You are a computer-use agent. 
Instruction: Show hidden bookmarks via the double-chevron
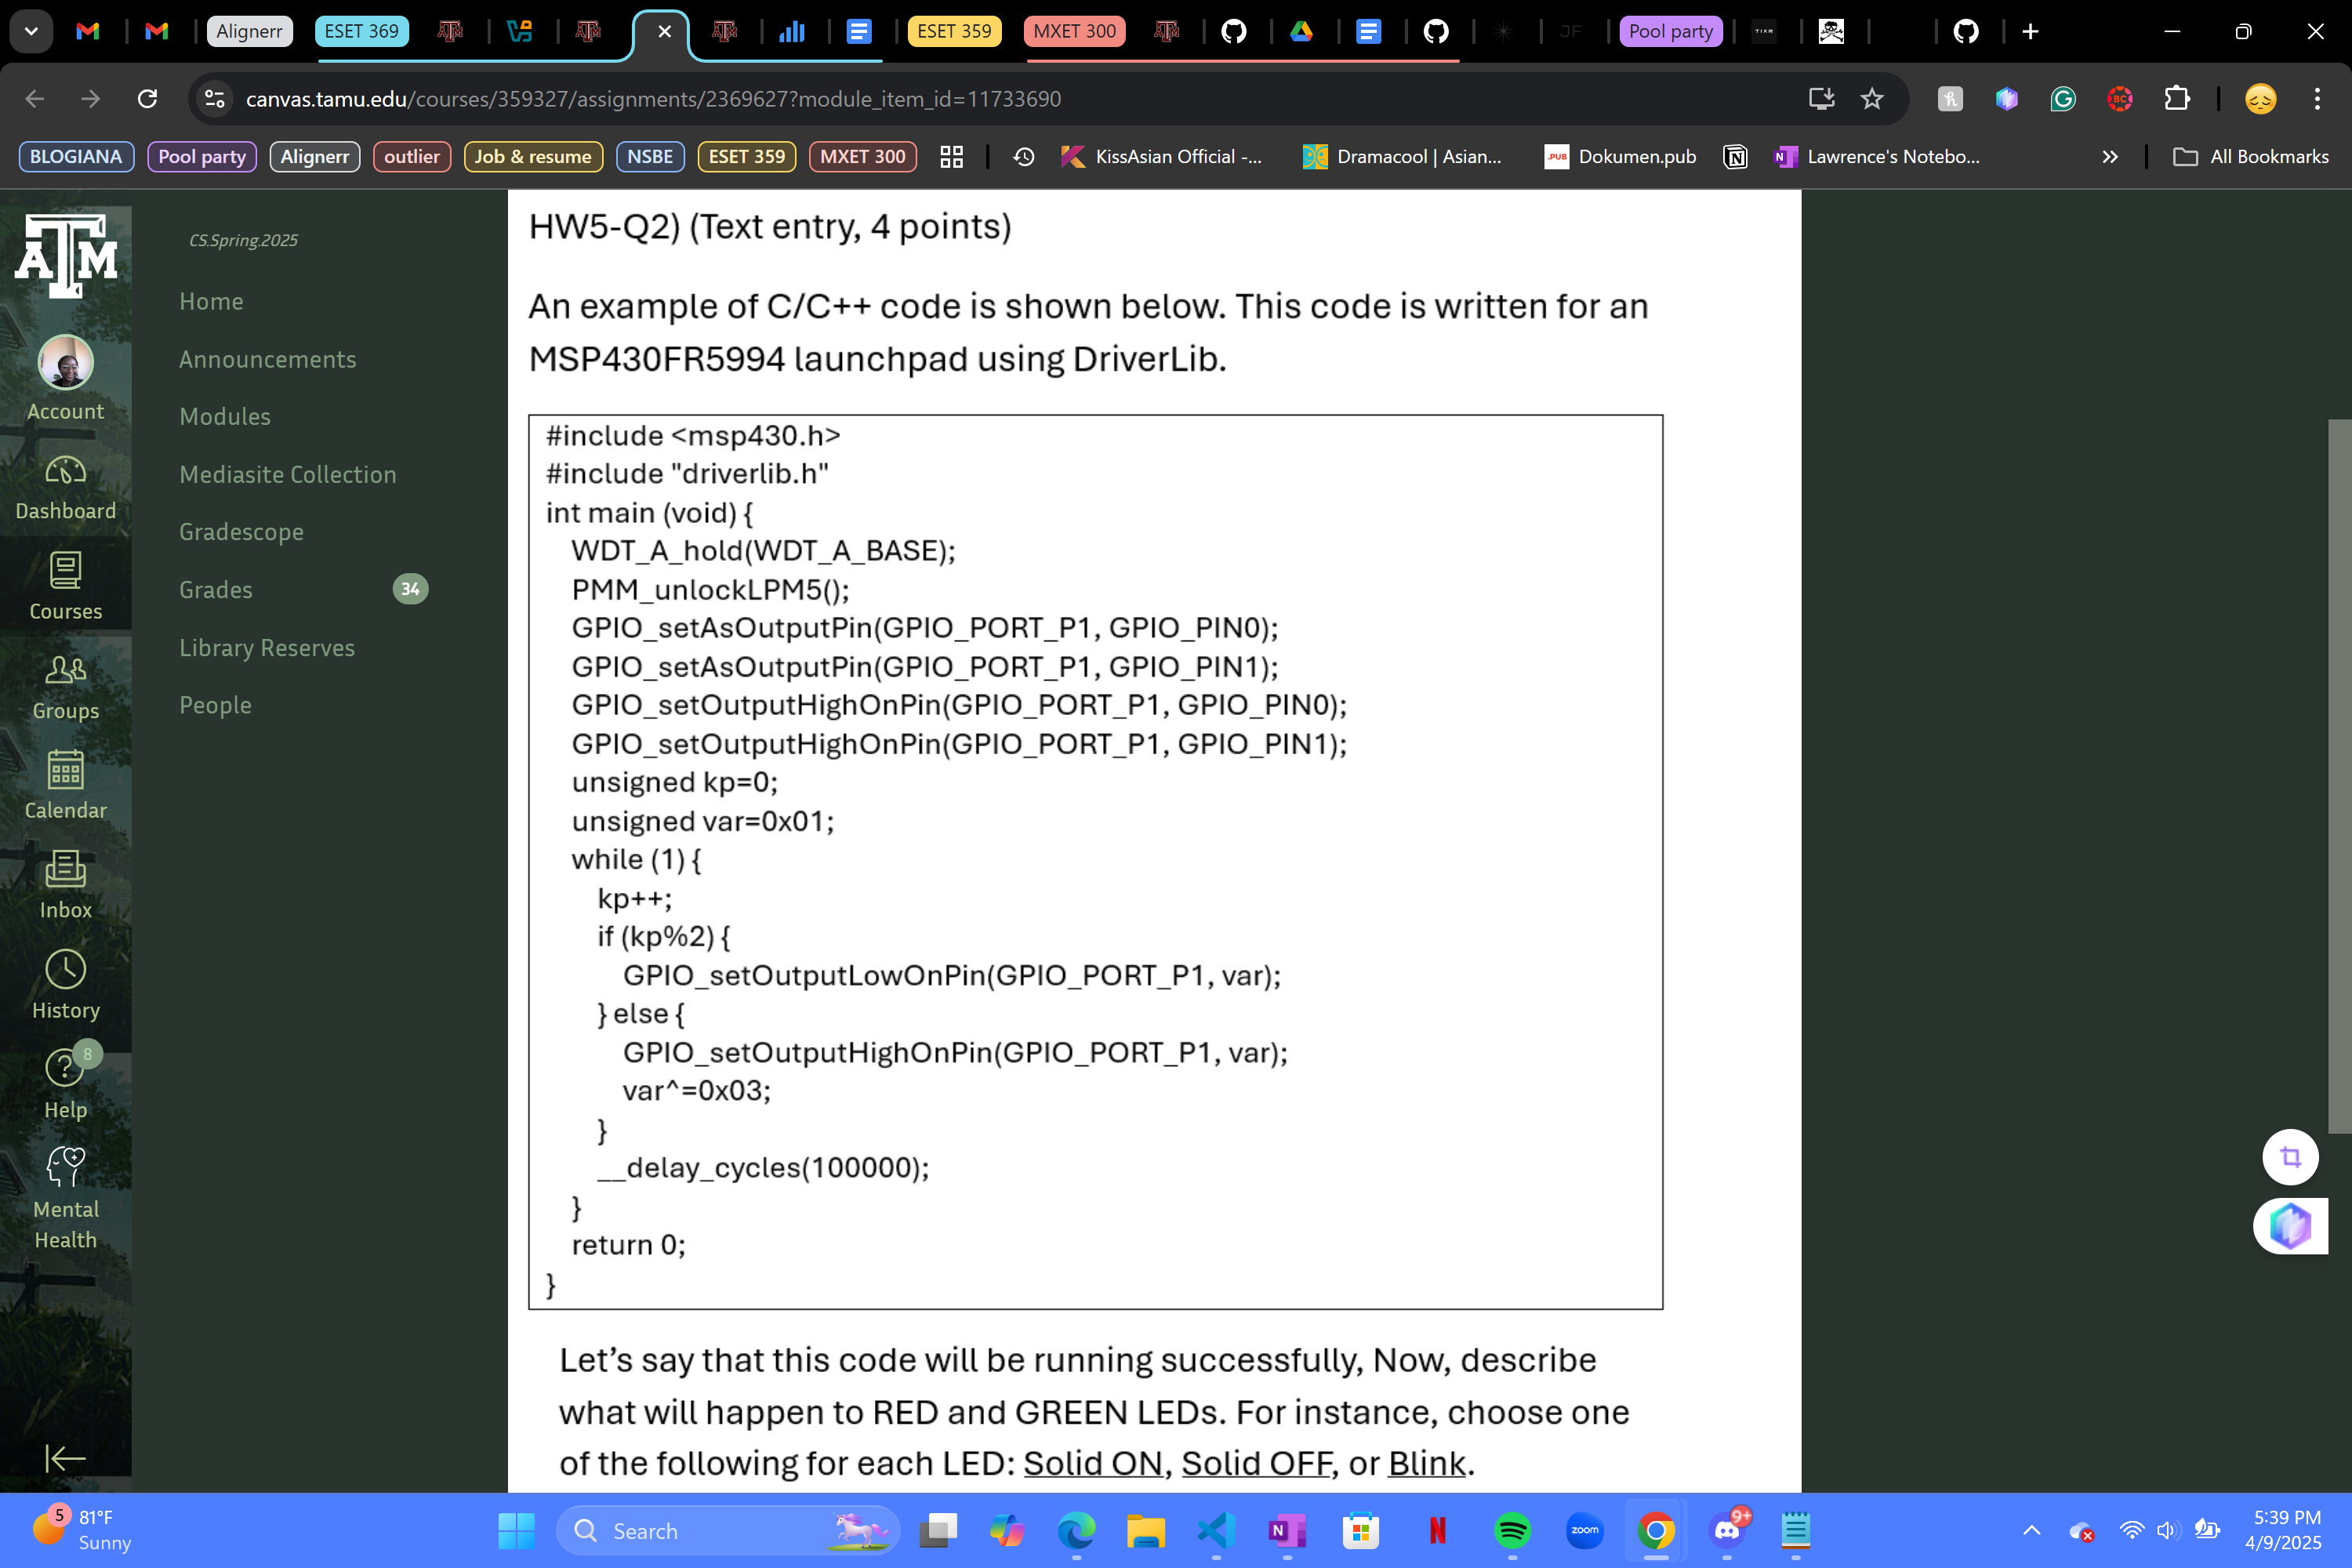(x=2110, y=156)
